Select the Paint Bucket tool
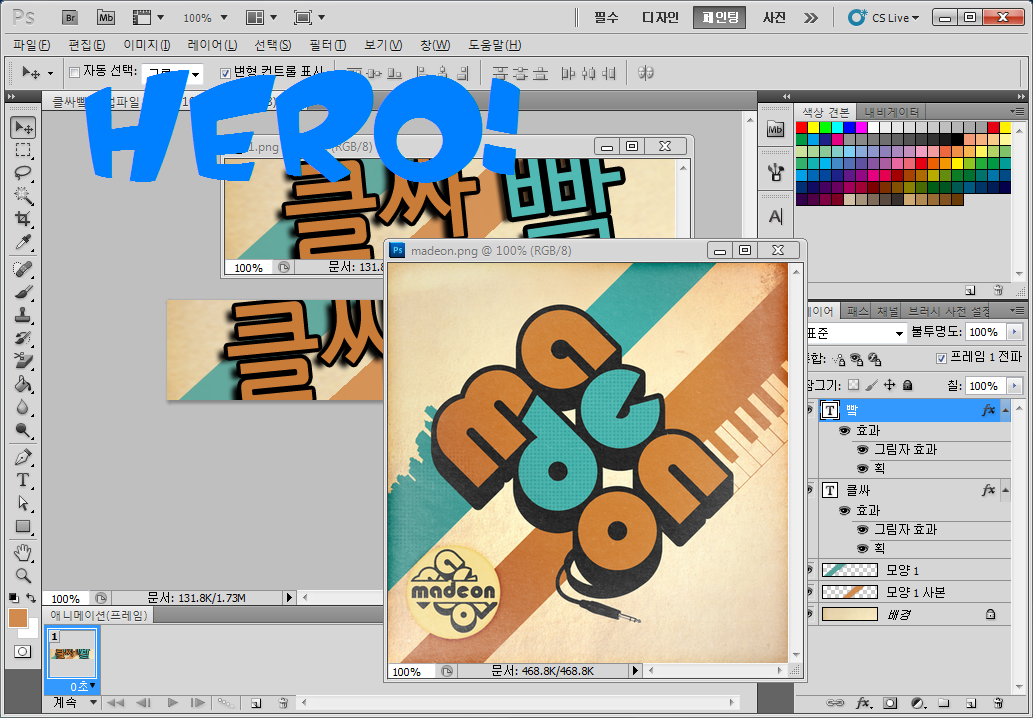 tap(23, 383)
